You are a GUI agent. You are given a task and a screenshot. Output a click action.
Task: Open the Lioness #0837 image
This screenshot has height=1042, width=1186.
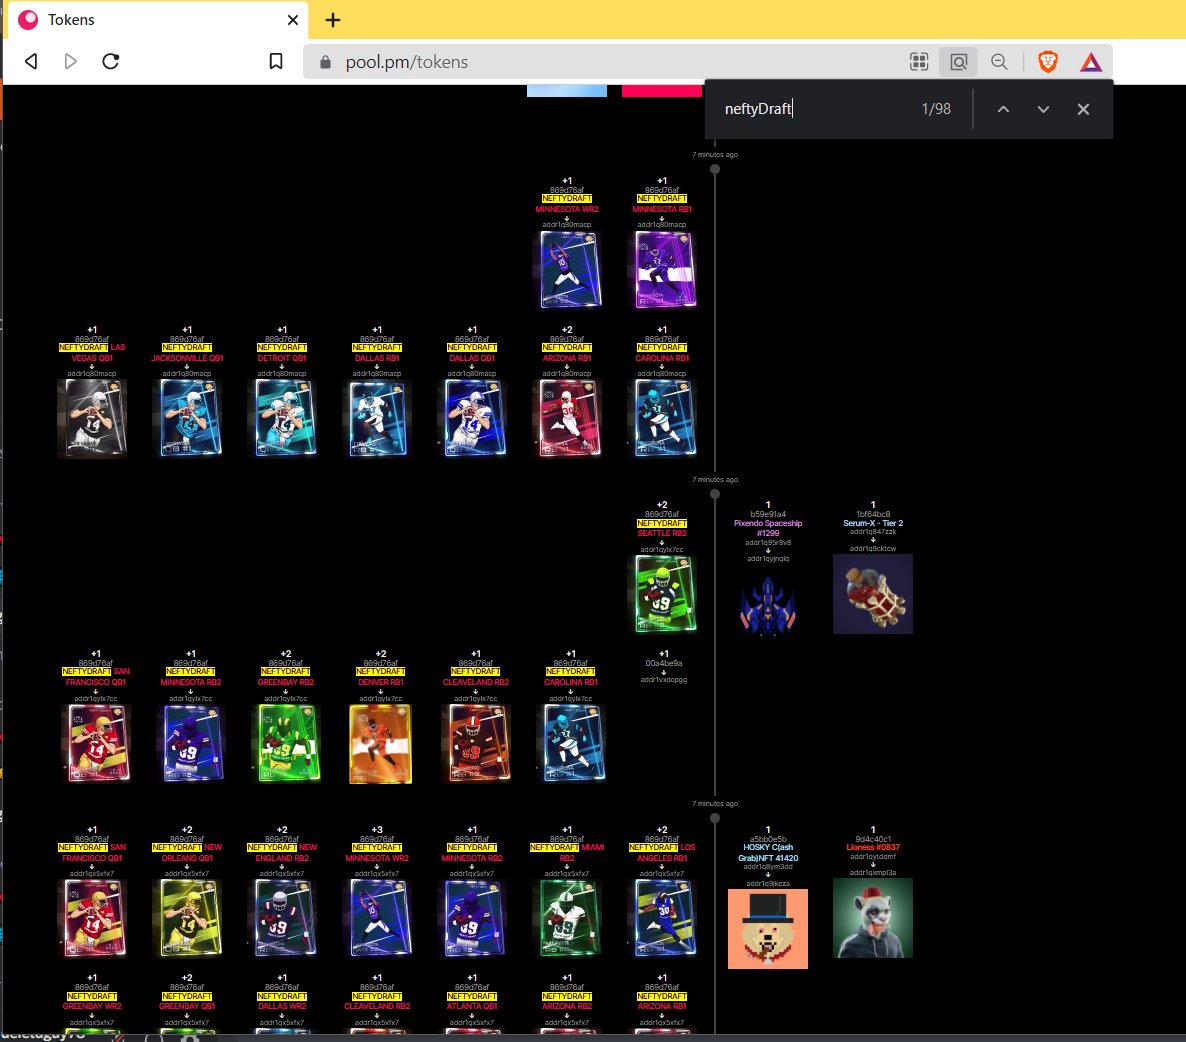tap(873, 918)
